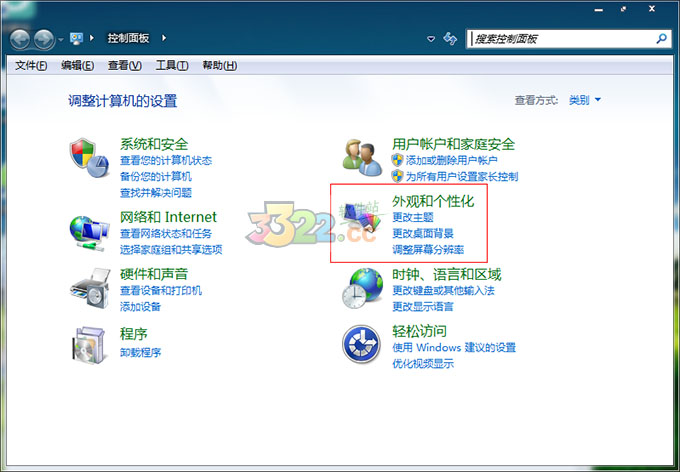Open the 查看(V) menu
680x472 pixels.
pos(124,66)
